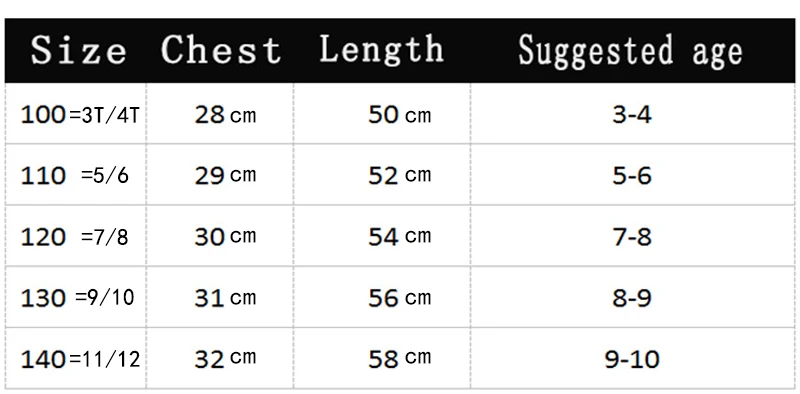This screenshot has width=800, height=394.
Task: Click the suggested age 7-8 cell
Action: [x=632, y=237]
